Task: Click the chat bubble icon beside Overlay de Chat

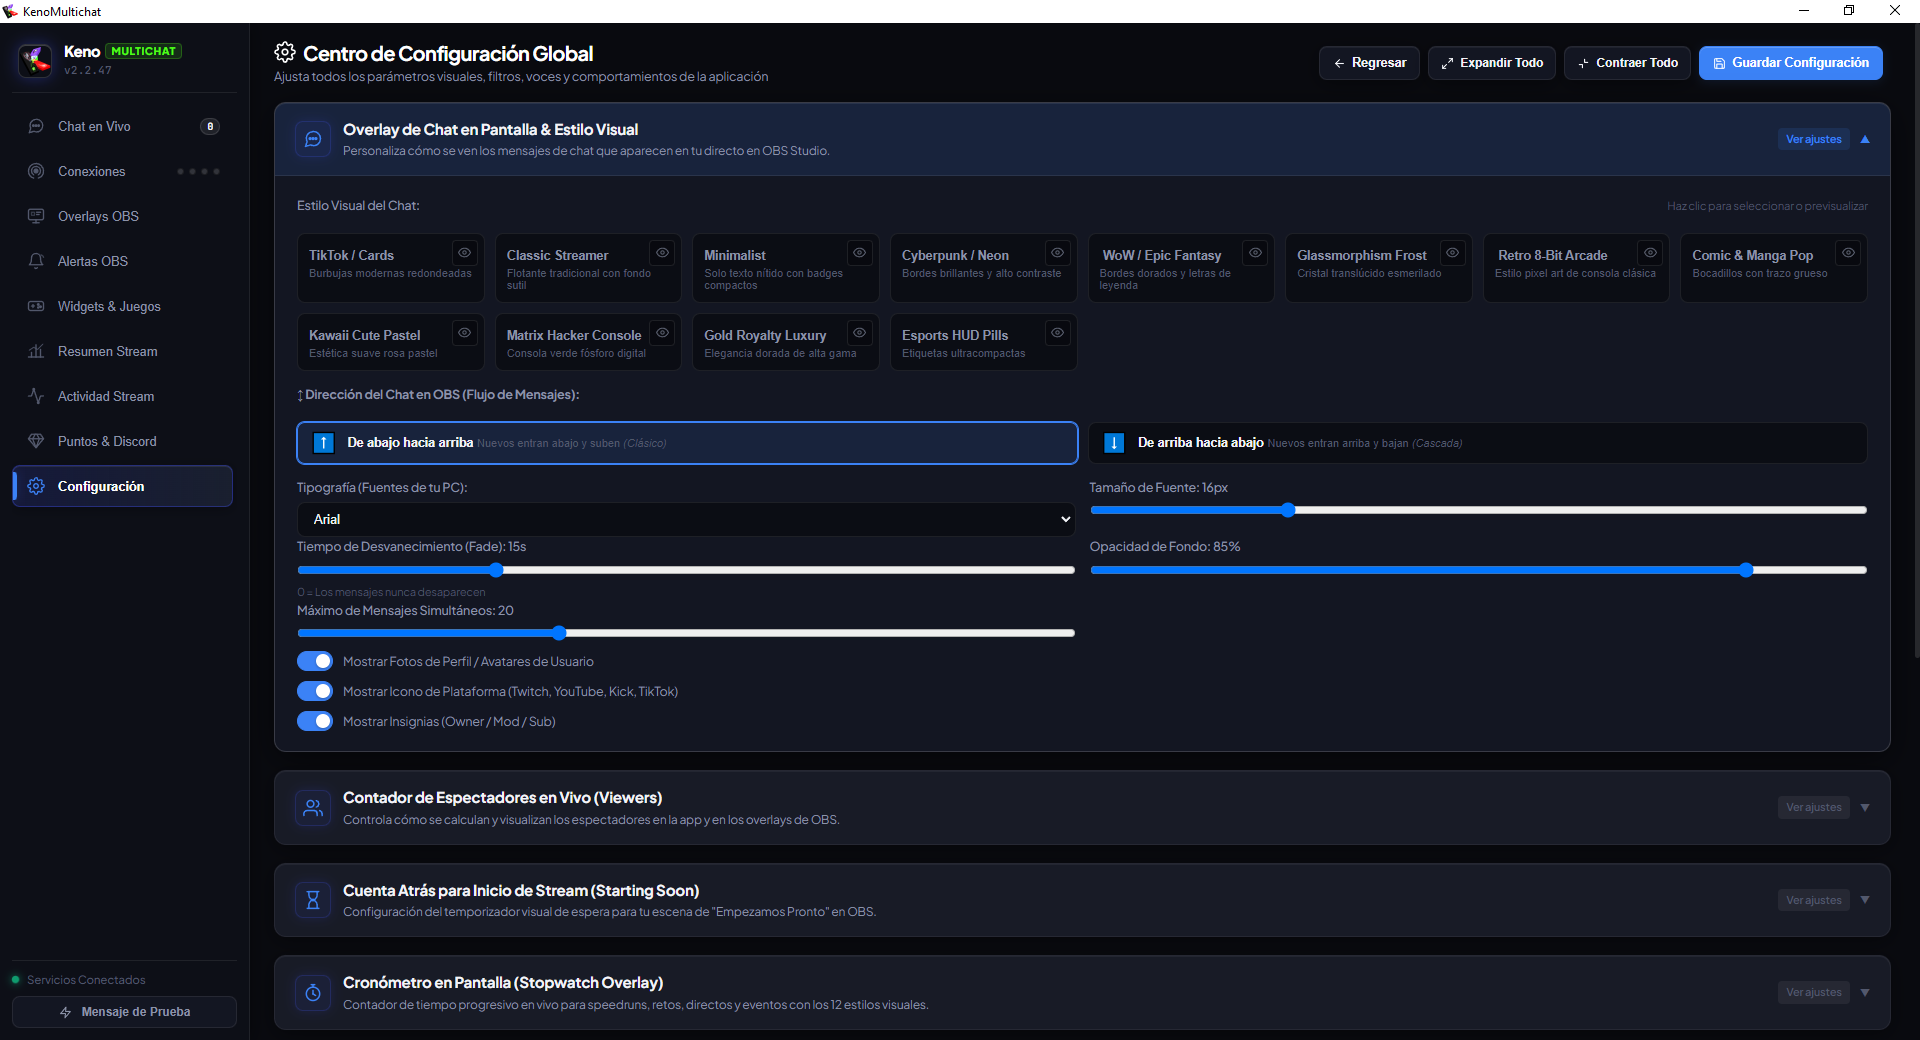Action: click(313, 139)
